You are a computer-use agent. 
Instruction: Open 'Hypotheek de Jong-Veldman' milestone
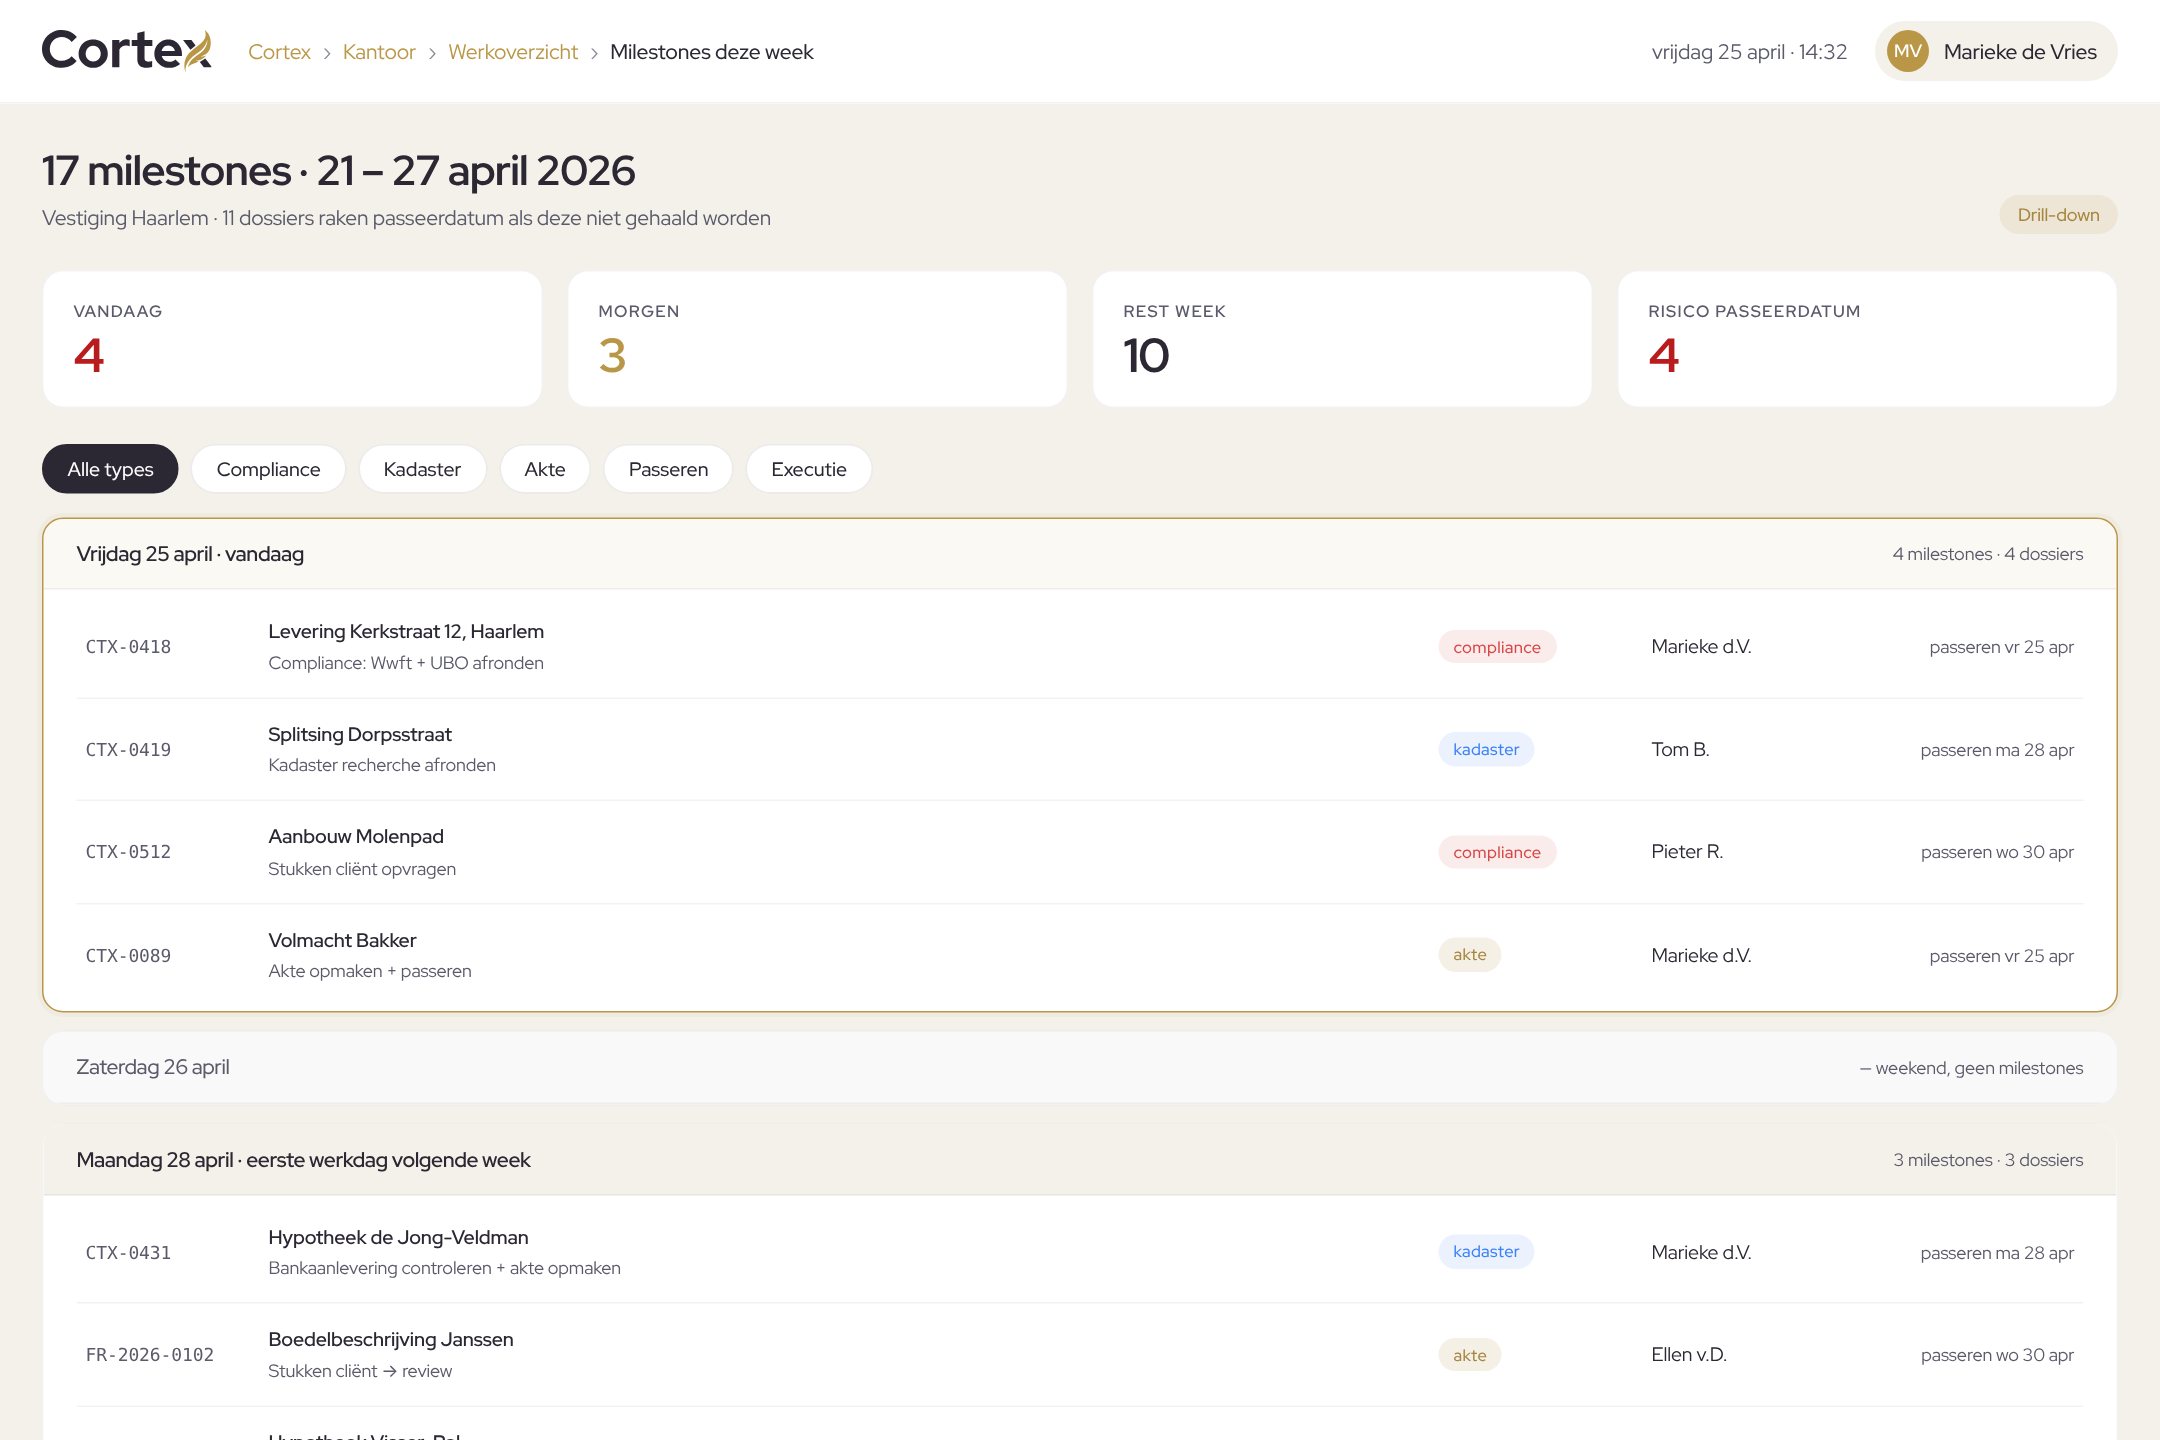point(398,1237)
